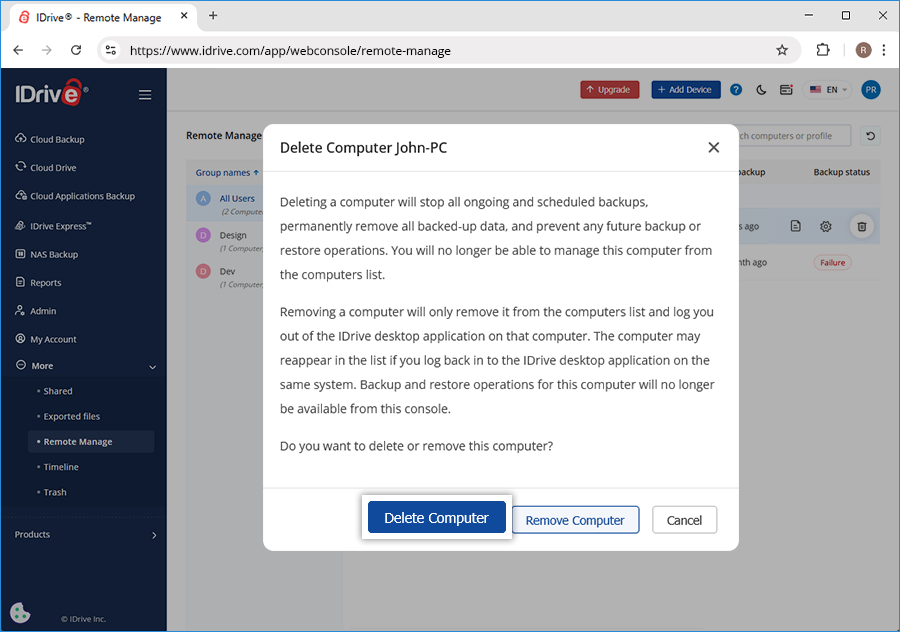Open IDrive Express section

pos(53,226)
